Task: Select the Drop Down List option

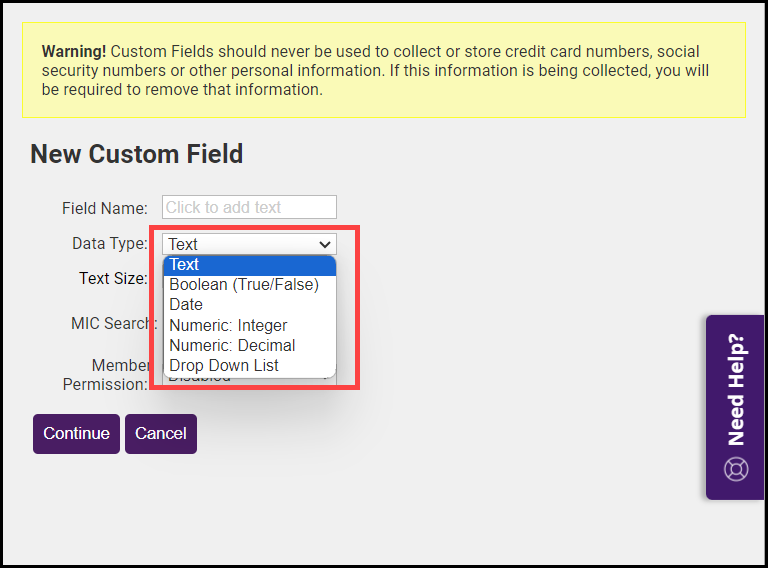Action: [x=224, y=366]
